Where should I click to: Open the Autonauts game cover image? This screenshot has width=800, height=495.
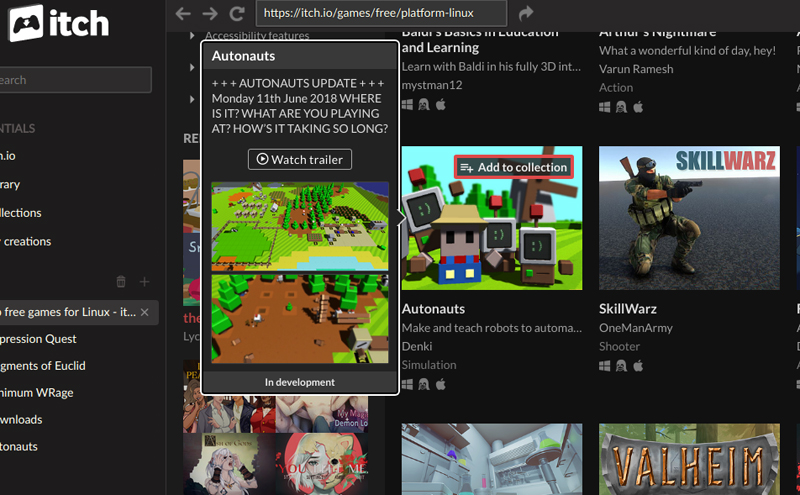pyautogui.click(x=492, y=218)
